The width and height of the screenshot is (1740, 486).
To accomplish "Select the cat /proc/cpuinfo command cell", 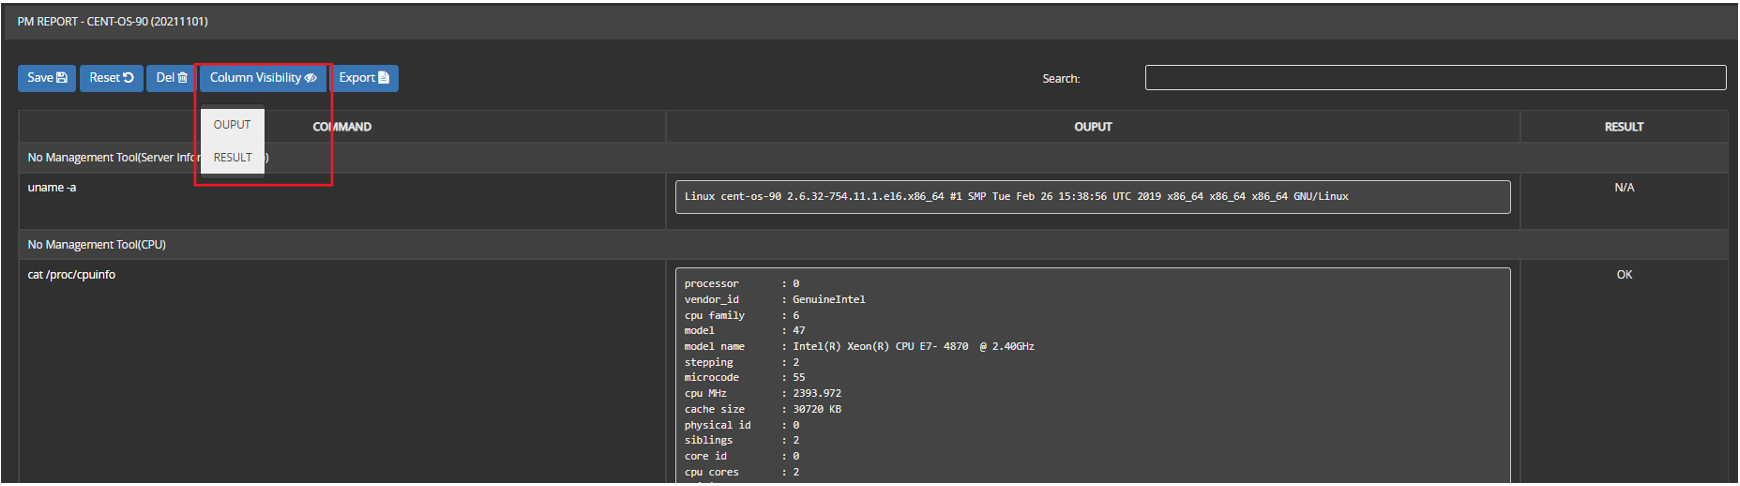I will point(72,275).
